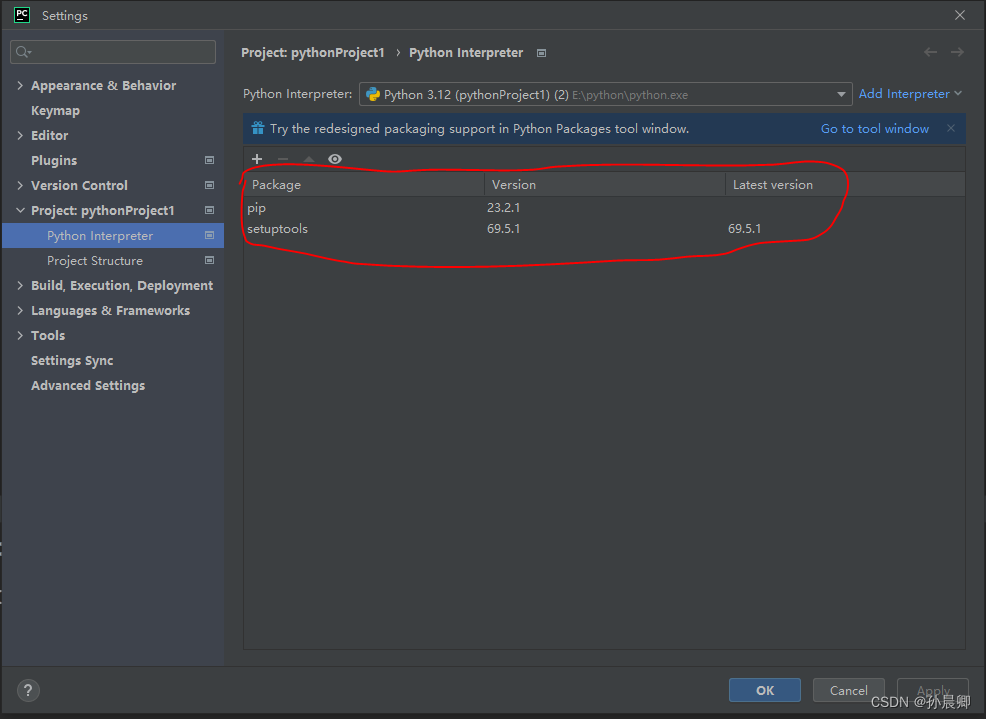Viewport: 986px width, 719px height.
Task: Select the pip package row
Action: coord(604,208)
